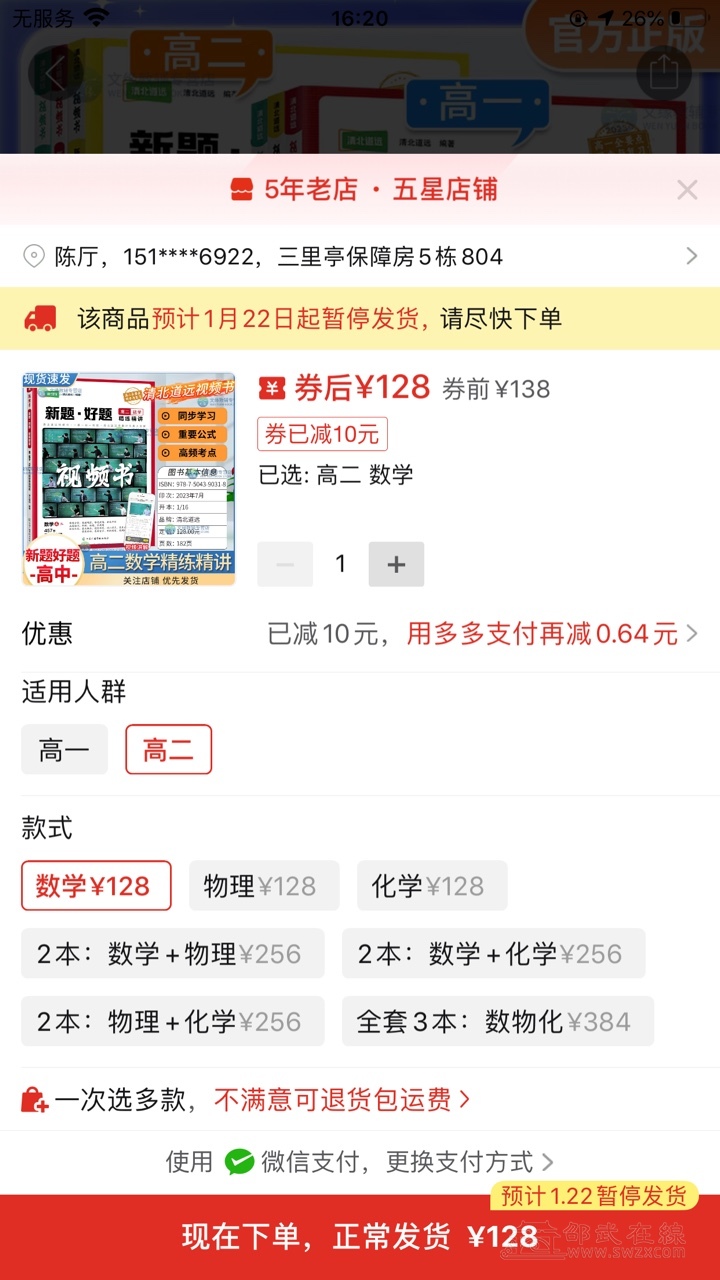Screen dimensions: 720x1280
Task: Decrease quantity with the minus button
Action: point(285,564)
